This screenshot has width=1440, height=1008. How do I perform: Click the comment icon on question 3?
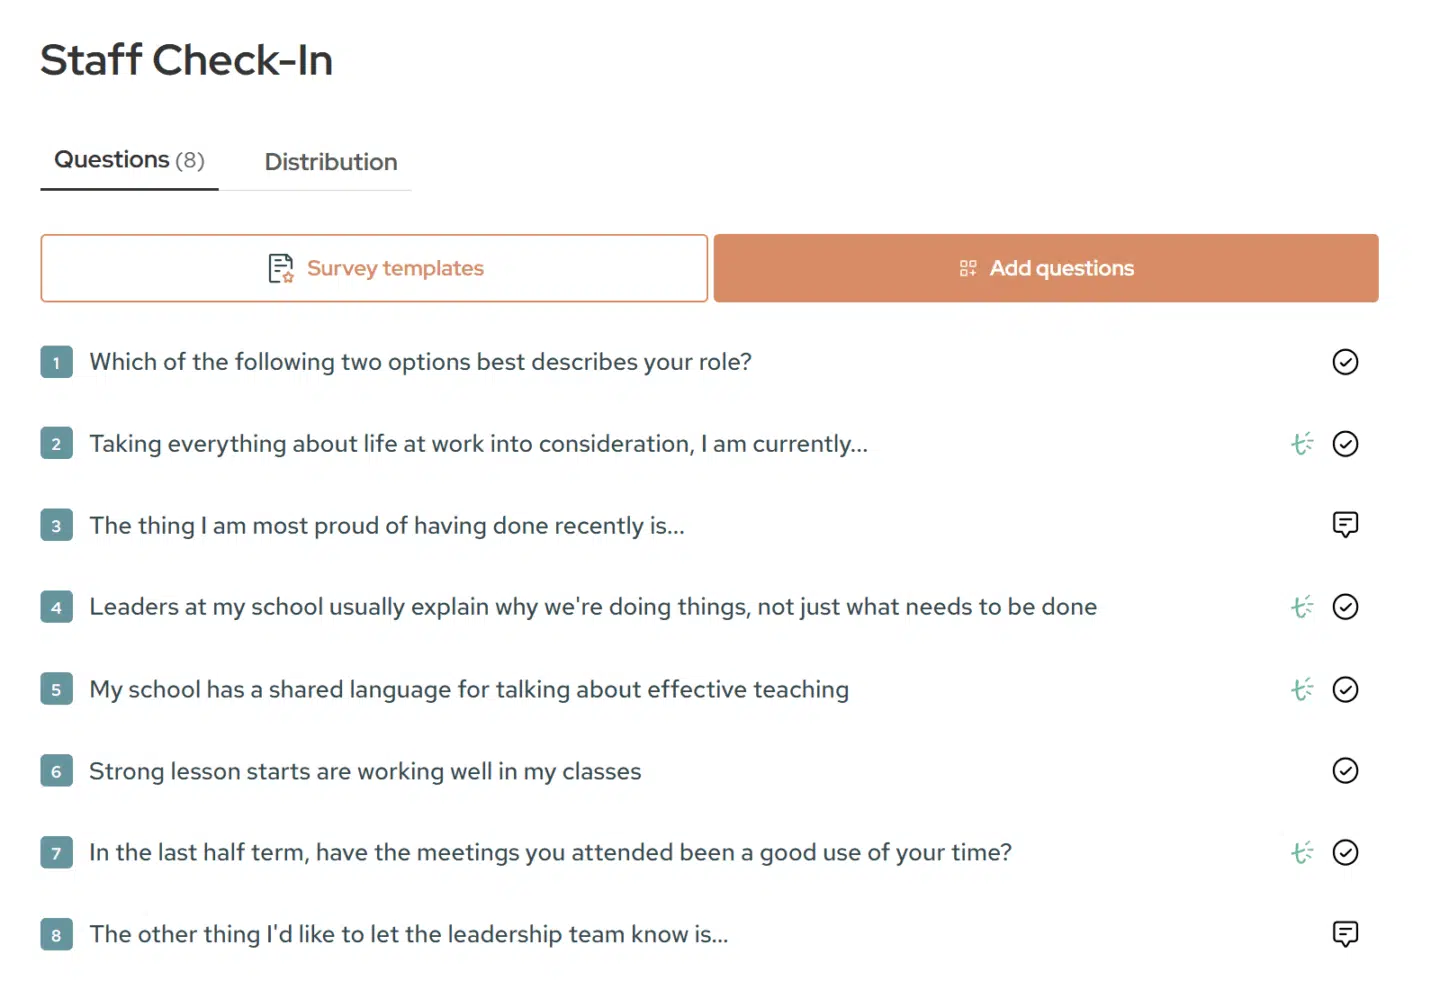tap(1345, 525)
